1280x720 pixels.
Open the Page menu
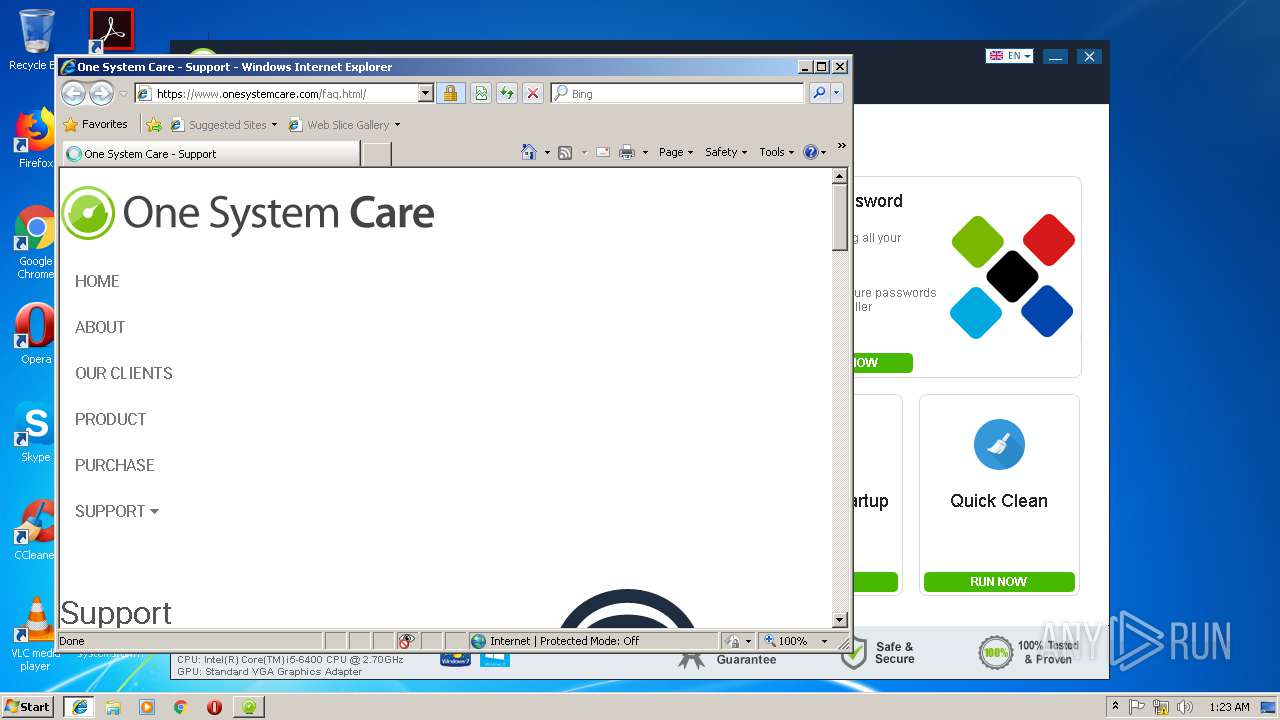coord(675,152)
